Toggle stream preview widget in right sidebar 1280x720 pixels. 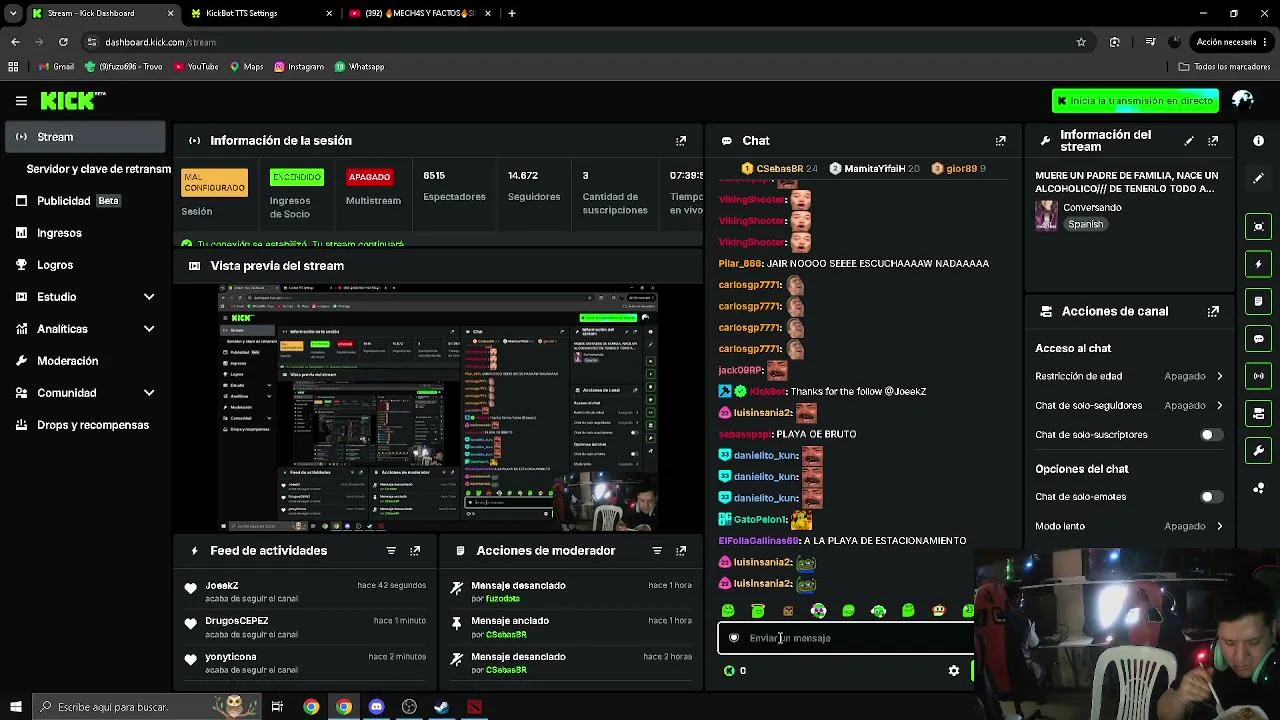coord(1259,226)
